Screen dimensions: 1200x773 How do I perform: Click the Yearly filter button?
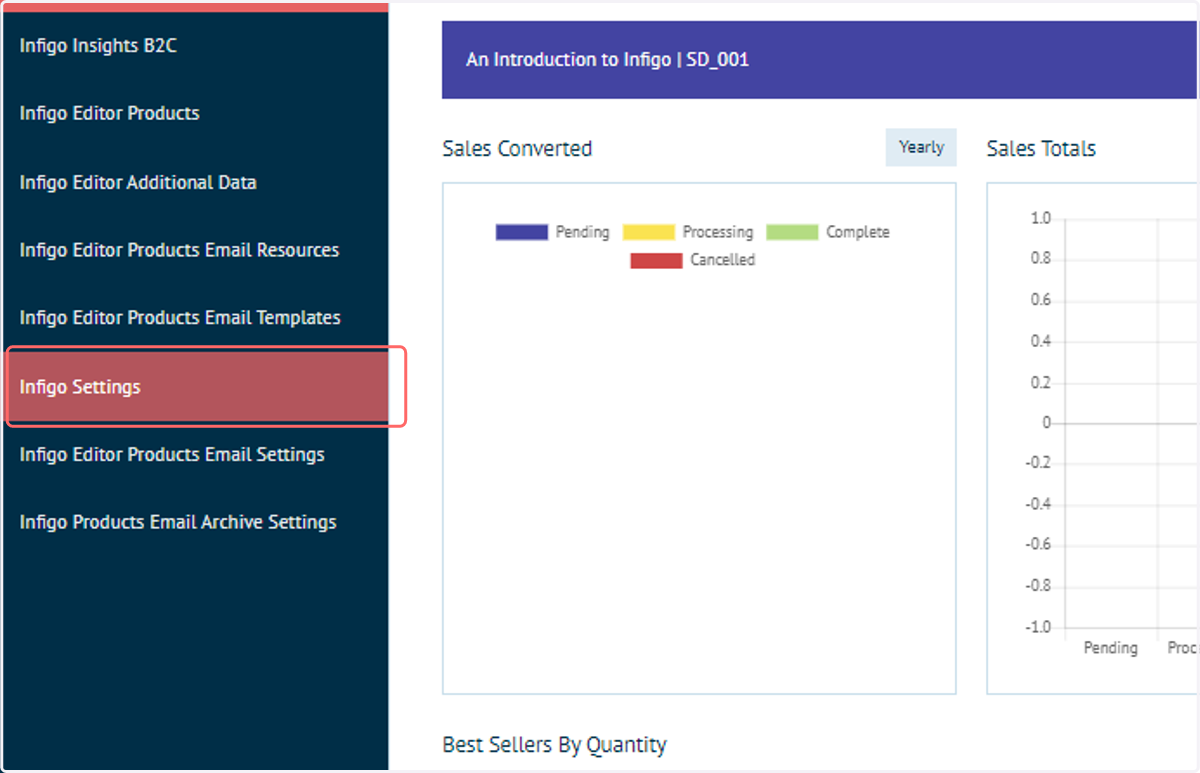click(x=921, y=147)
